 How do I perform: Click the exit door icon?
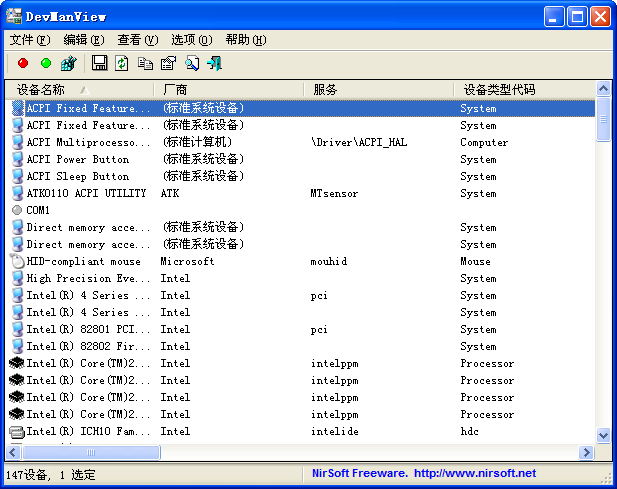[214, 64]
